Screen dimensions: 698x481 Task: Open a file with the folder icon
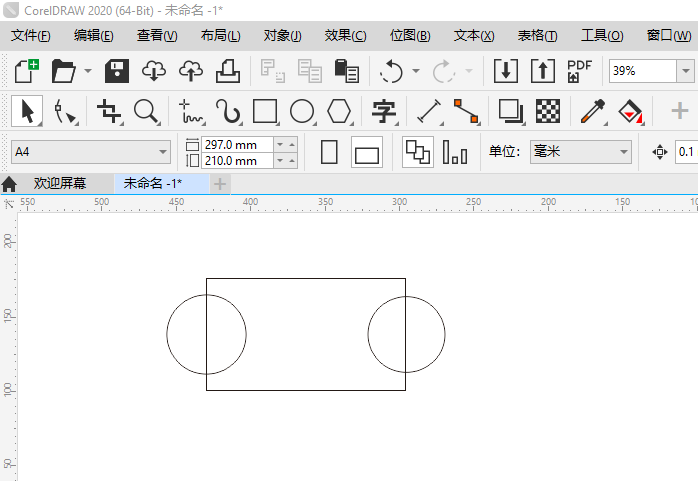coord(64,71)
